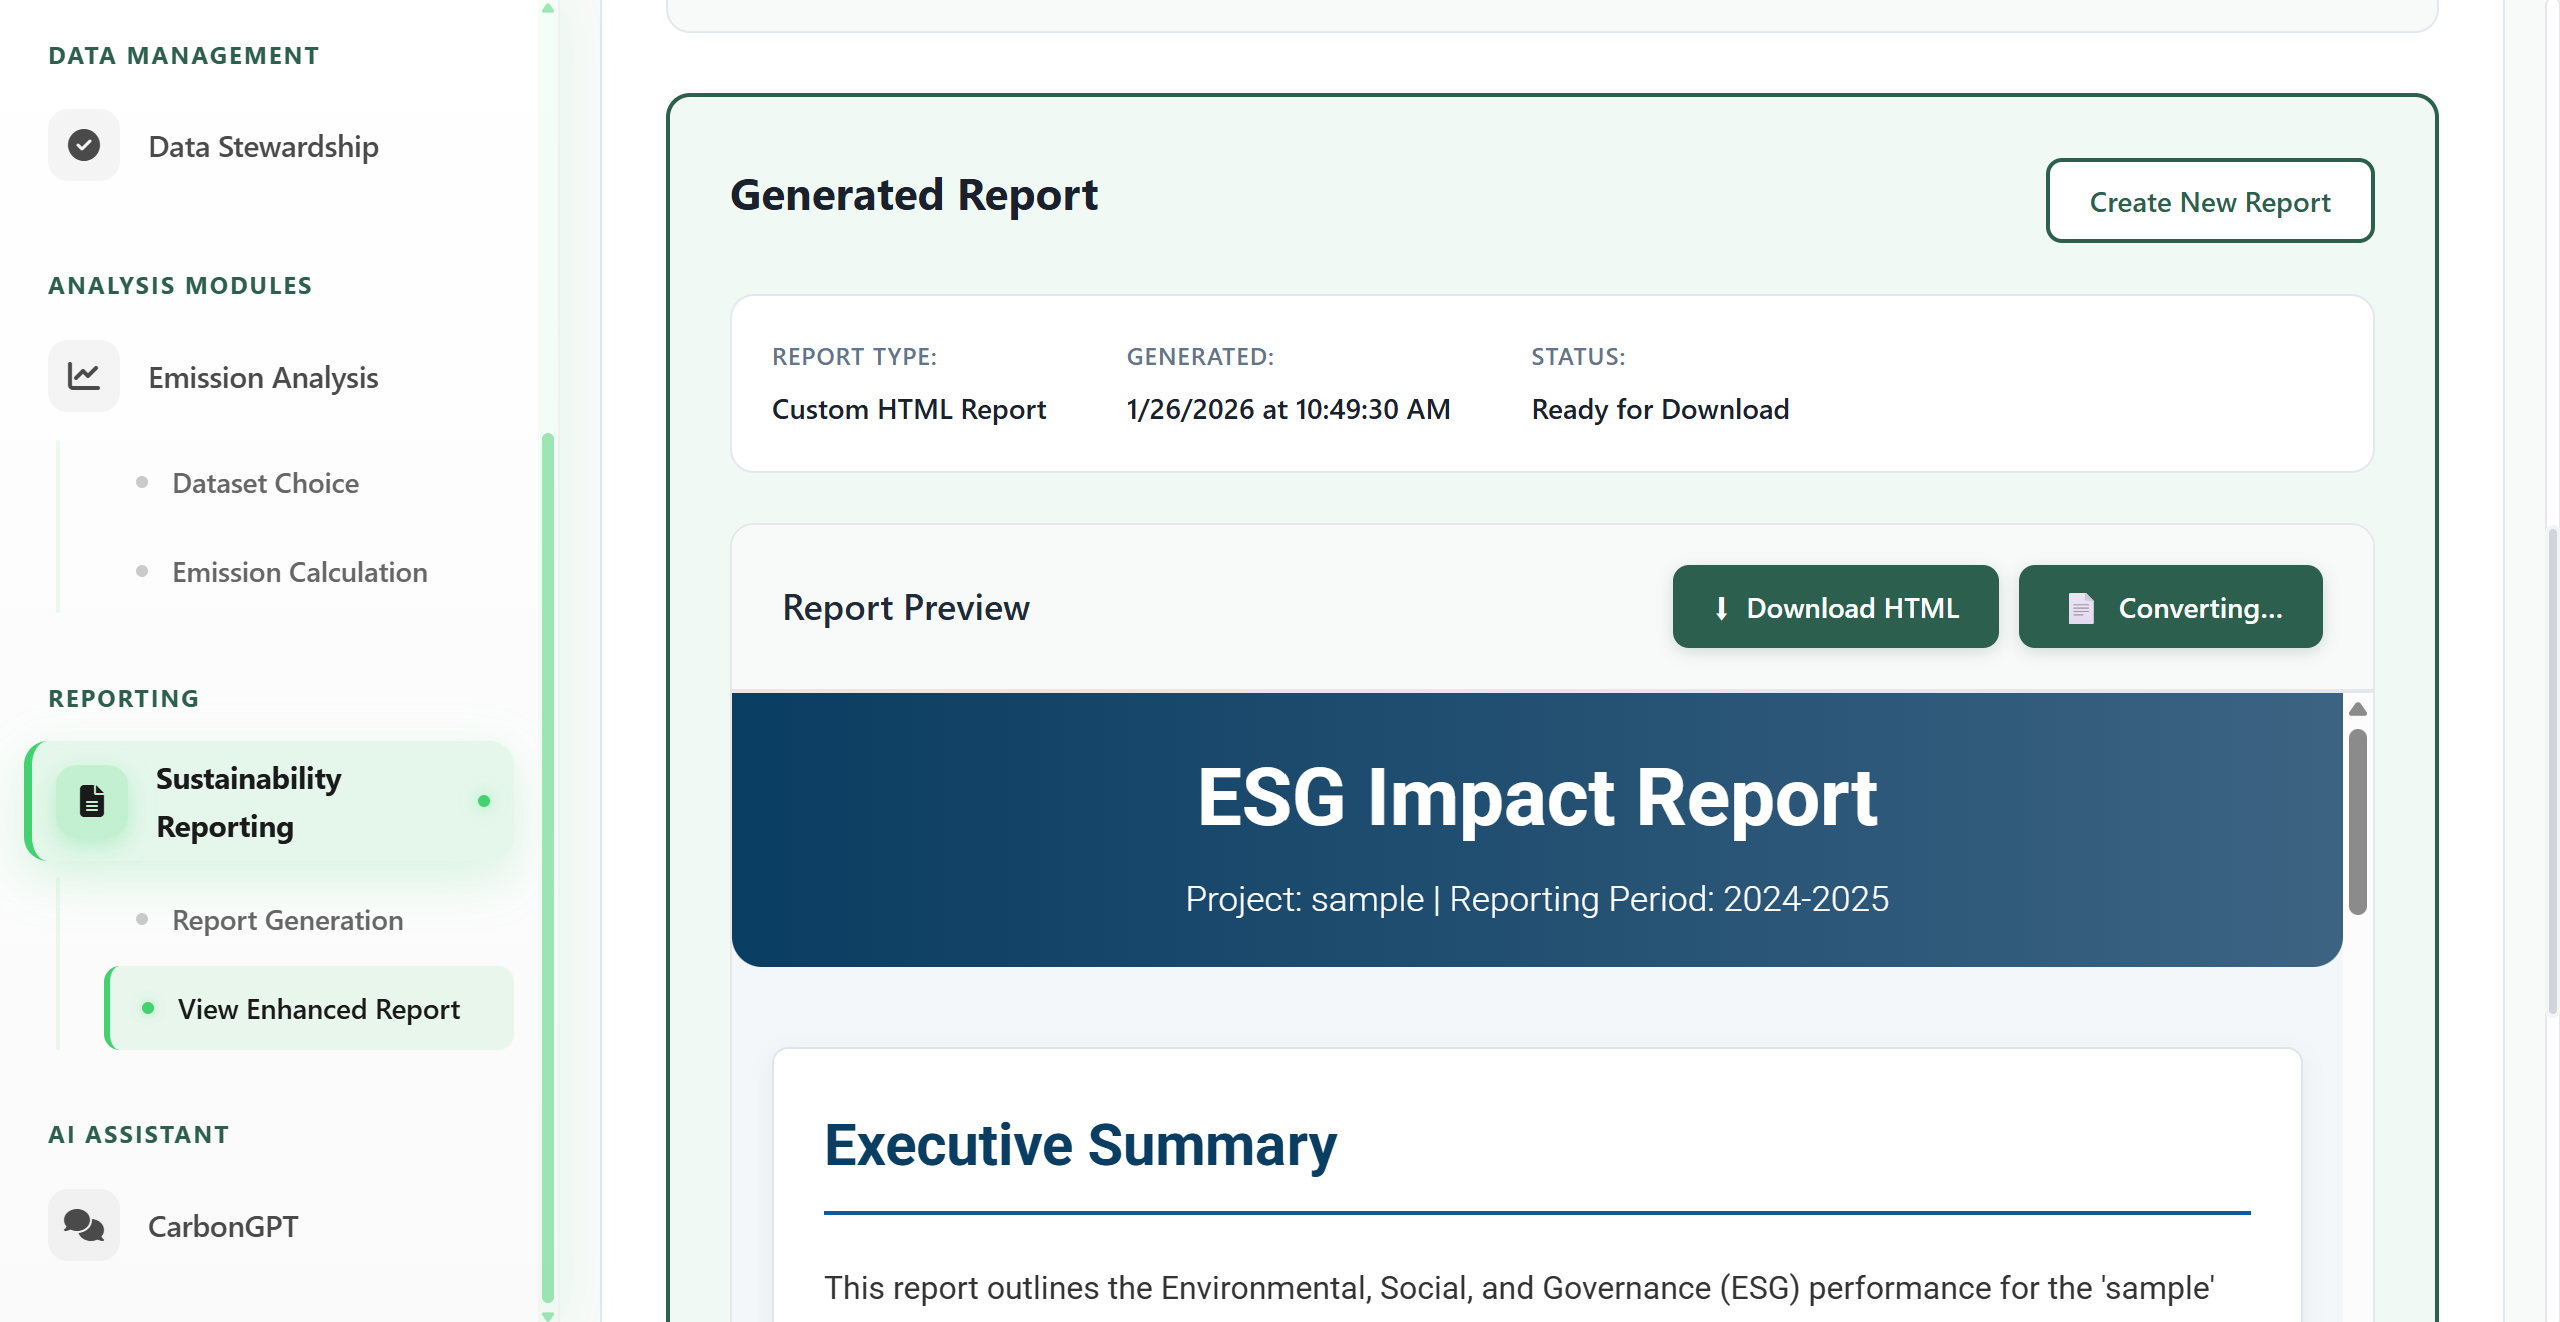The height and width of the screenshot is (1322, 2560).
Task: Click the green status dot beside Sustainability Reporting
Action: [x=484, y=801]
